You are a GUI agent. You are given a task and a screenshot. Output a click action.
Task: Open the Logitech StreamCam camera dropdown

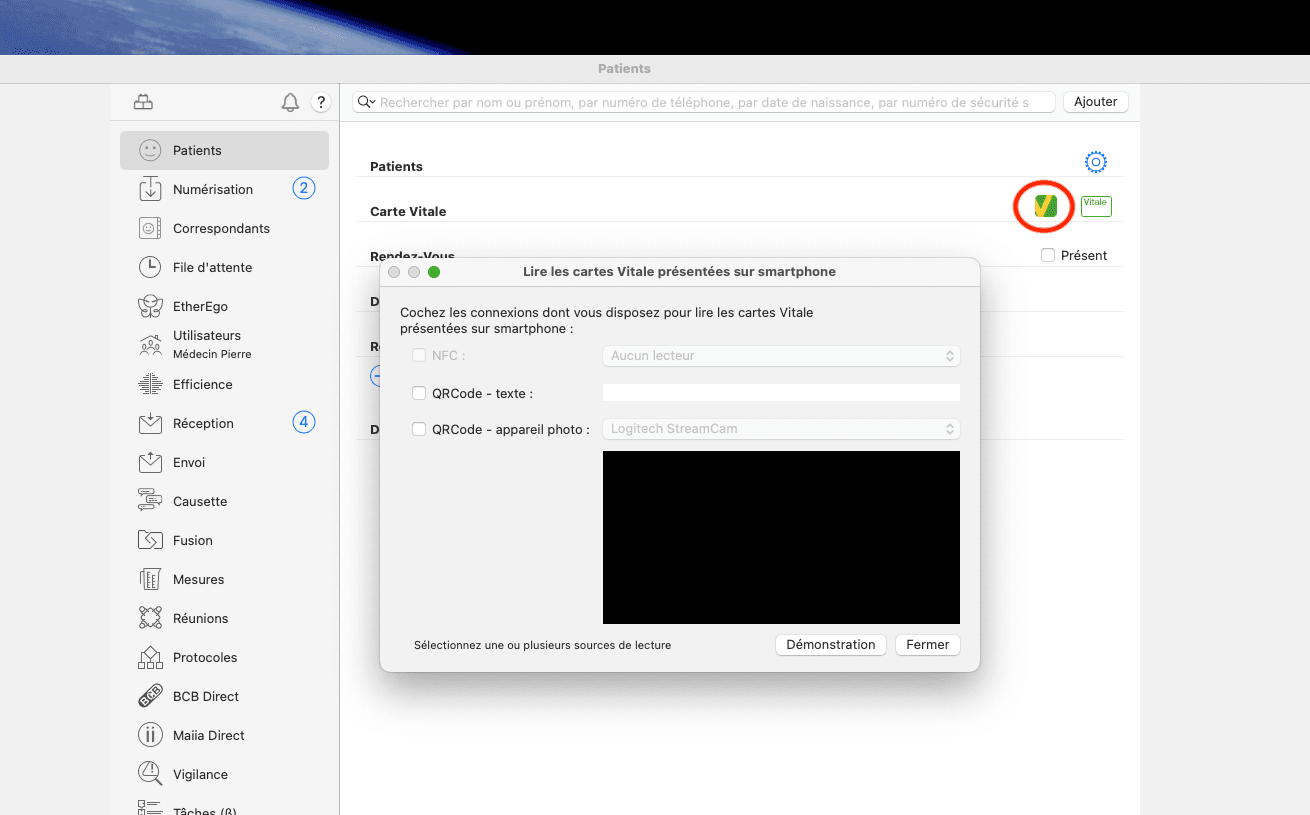tap(781, 429)
